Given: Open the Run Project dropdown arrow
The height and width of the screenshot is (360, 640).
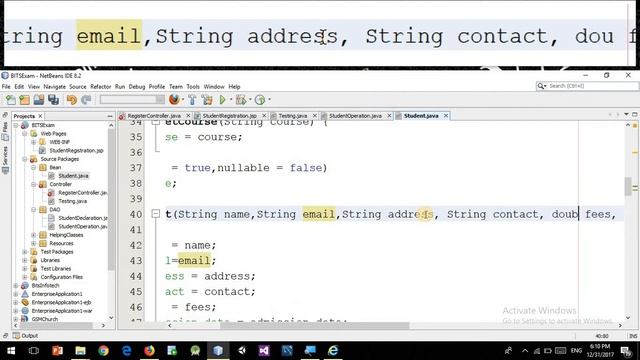Looking at the screenshot, I should 231,100.
